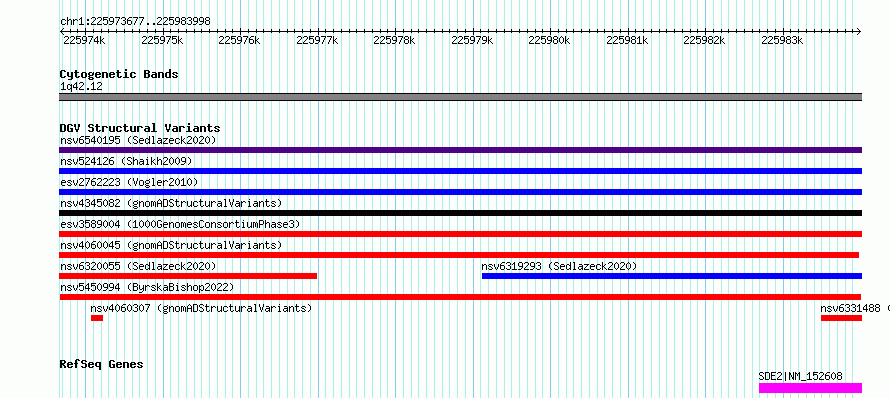890x398 pixels.
Task: Open the nsv6331488 variant label
Action: click(855, 308)
